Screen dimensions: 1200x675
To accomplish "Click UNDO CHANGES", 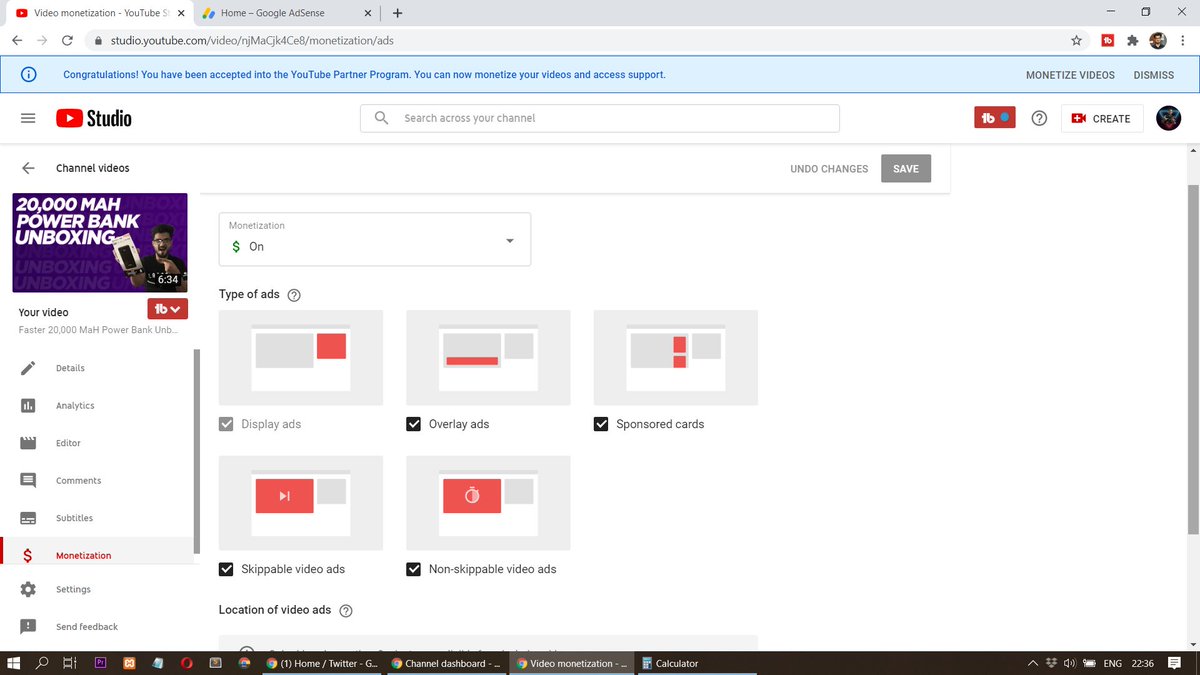I will (x=829, y=169).
